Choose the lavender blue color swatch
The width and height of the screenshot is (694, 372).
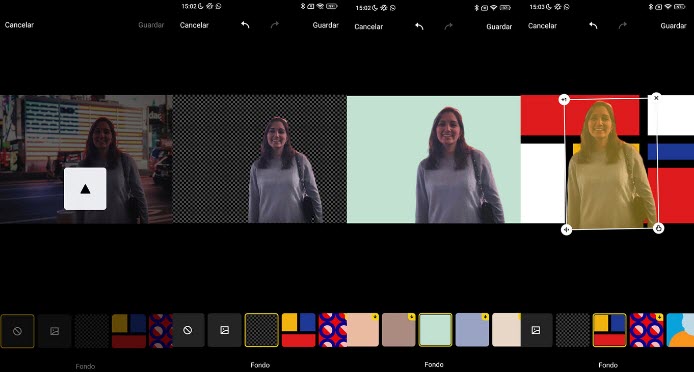click(x=472, y=330)
